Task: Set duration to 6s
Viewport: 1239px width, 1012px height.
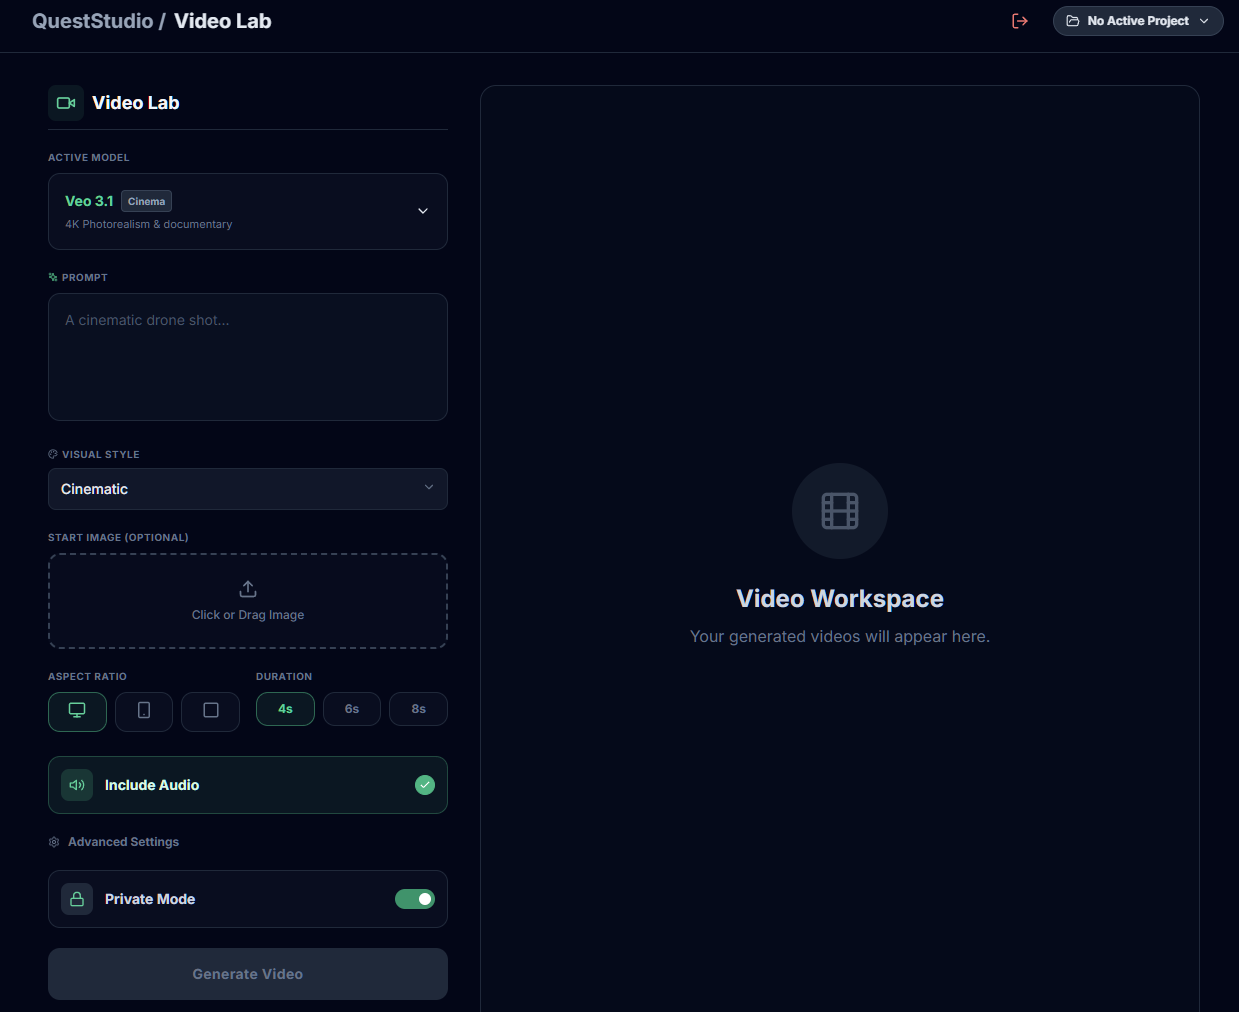Action: point(352,709)
